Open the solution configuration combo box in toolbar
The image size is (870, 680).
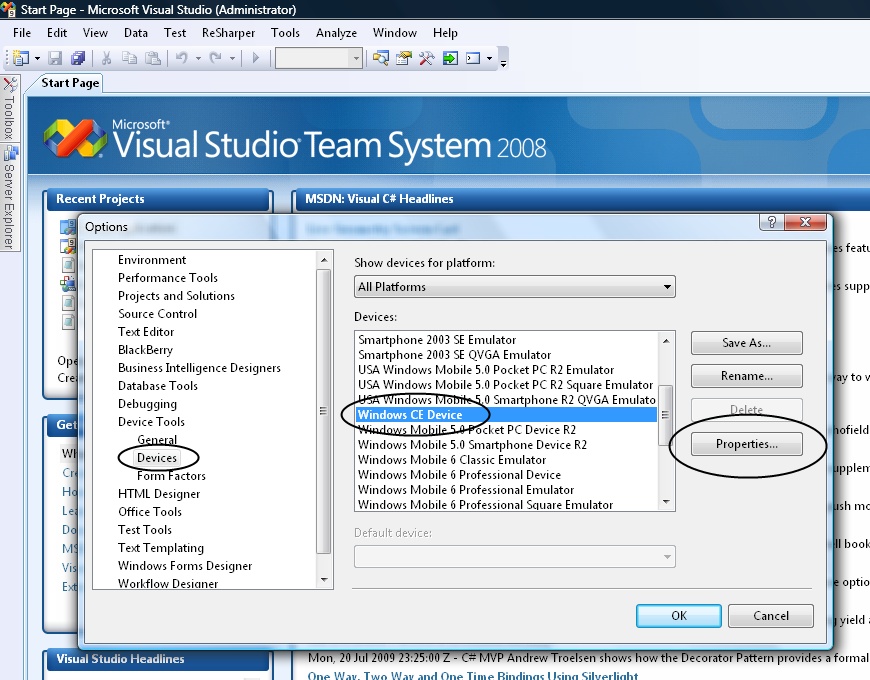319,58
